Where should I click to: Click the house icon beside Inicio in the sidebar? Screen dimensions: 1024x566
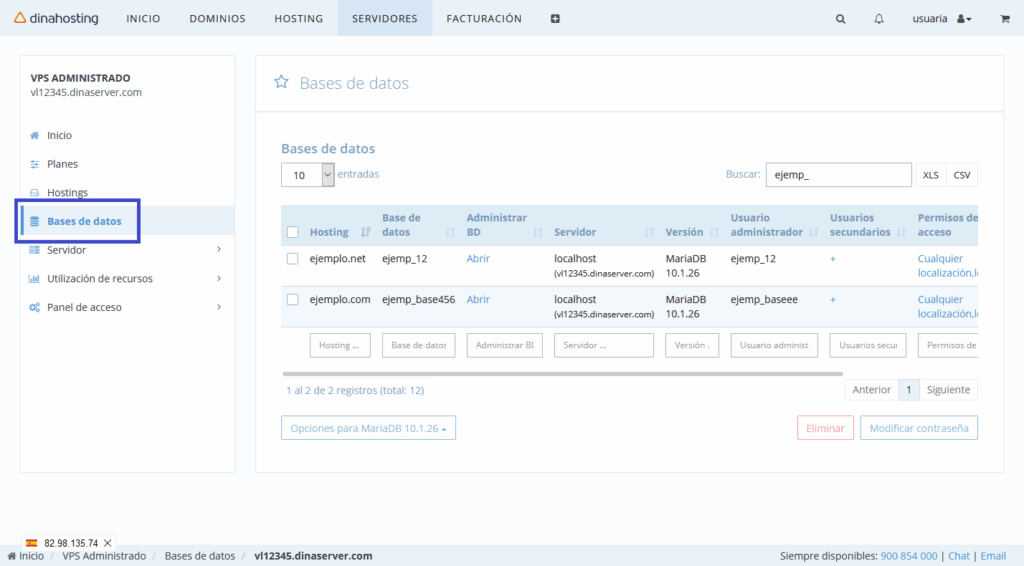pyautogui.click(x=34, y=135)
